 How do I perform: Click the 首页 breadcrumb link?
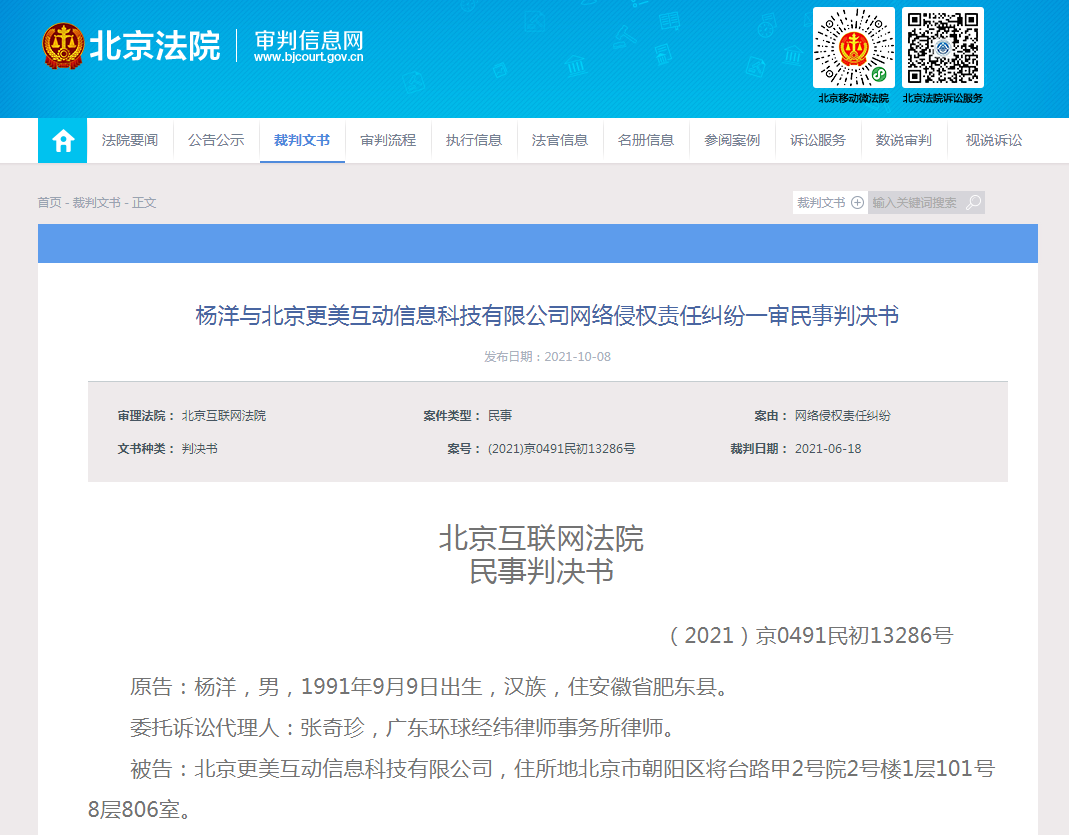(49, 203)
